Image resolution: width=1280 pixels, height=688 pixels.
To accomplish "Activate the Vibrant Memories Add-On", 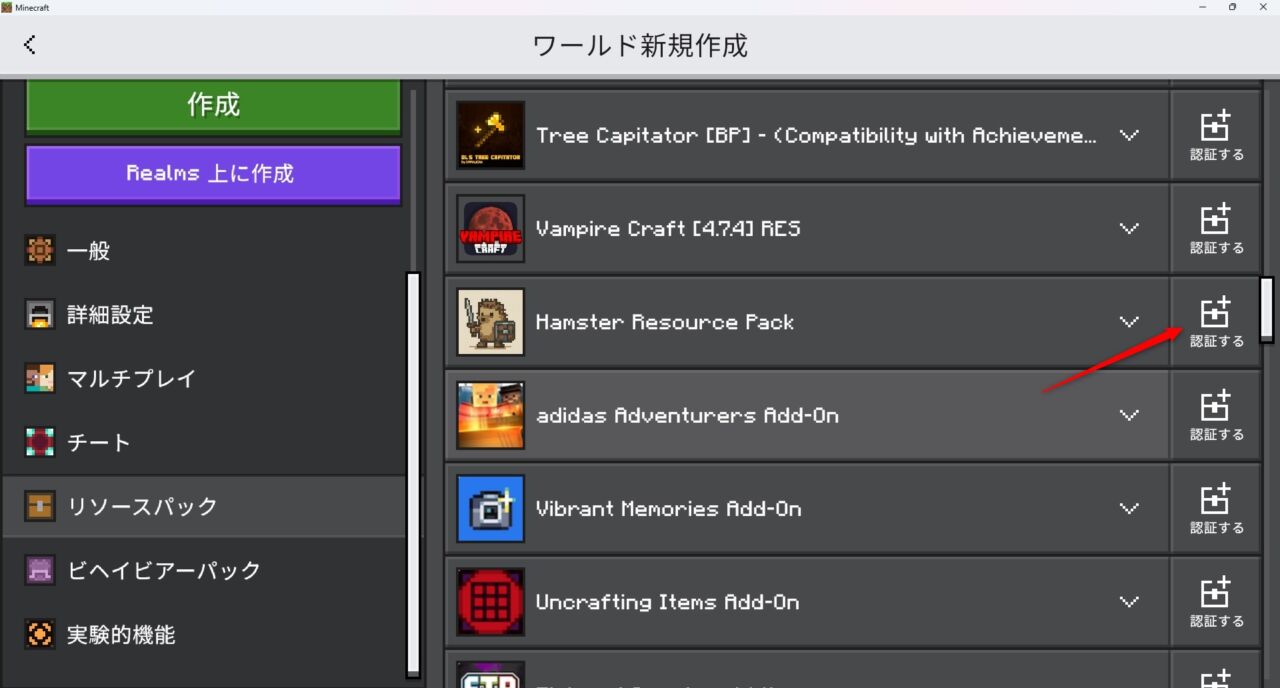I will [1216, 508].
